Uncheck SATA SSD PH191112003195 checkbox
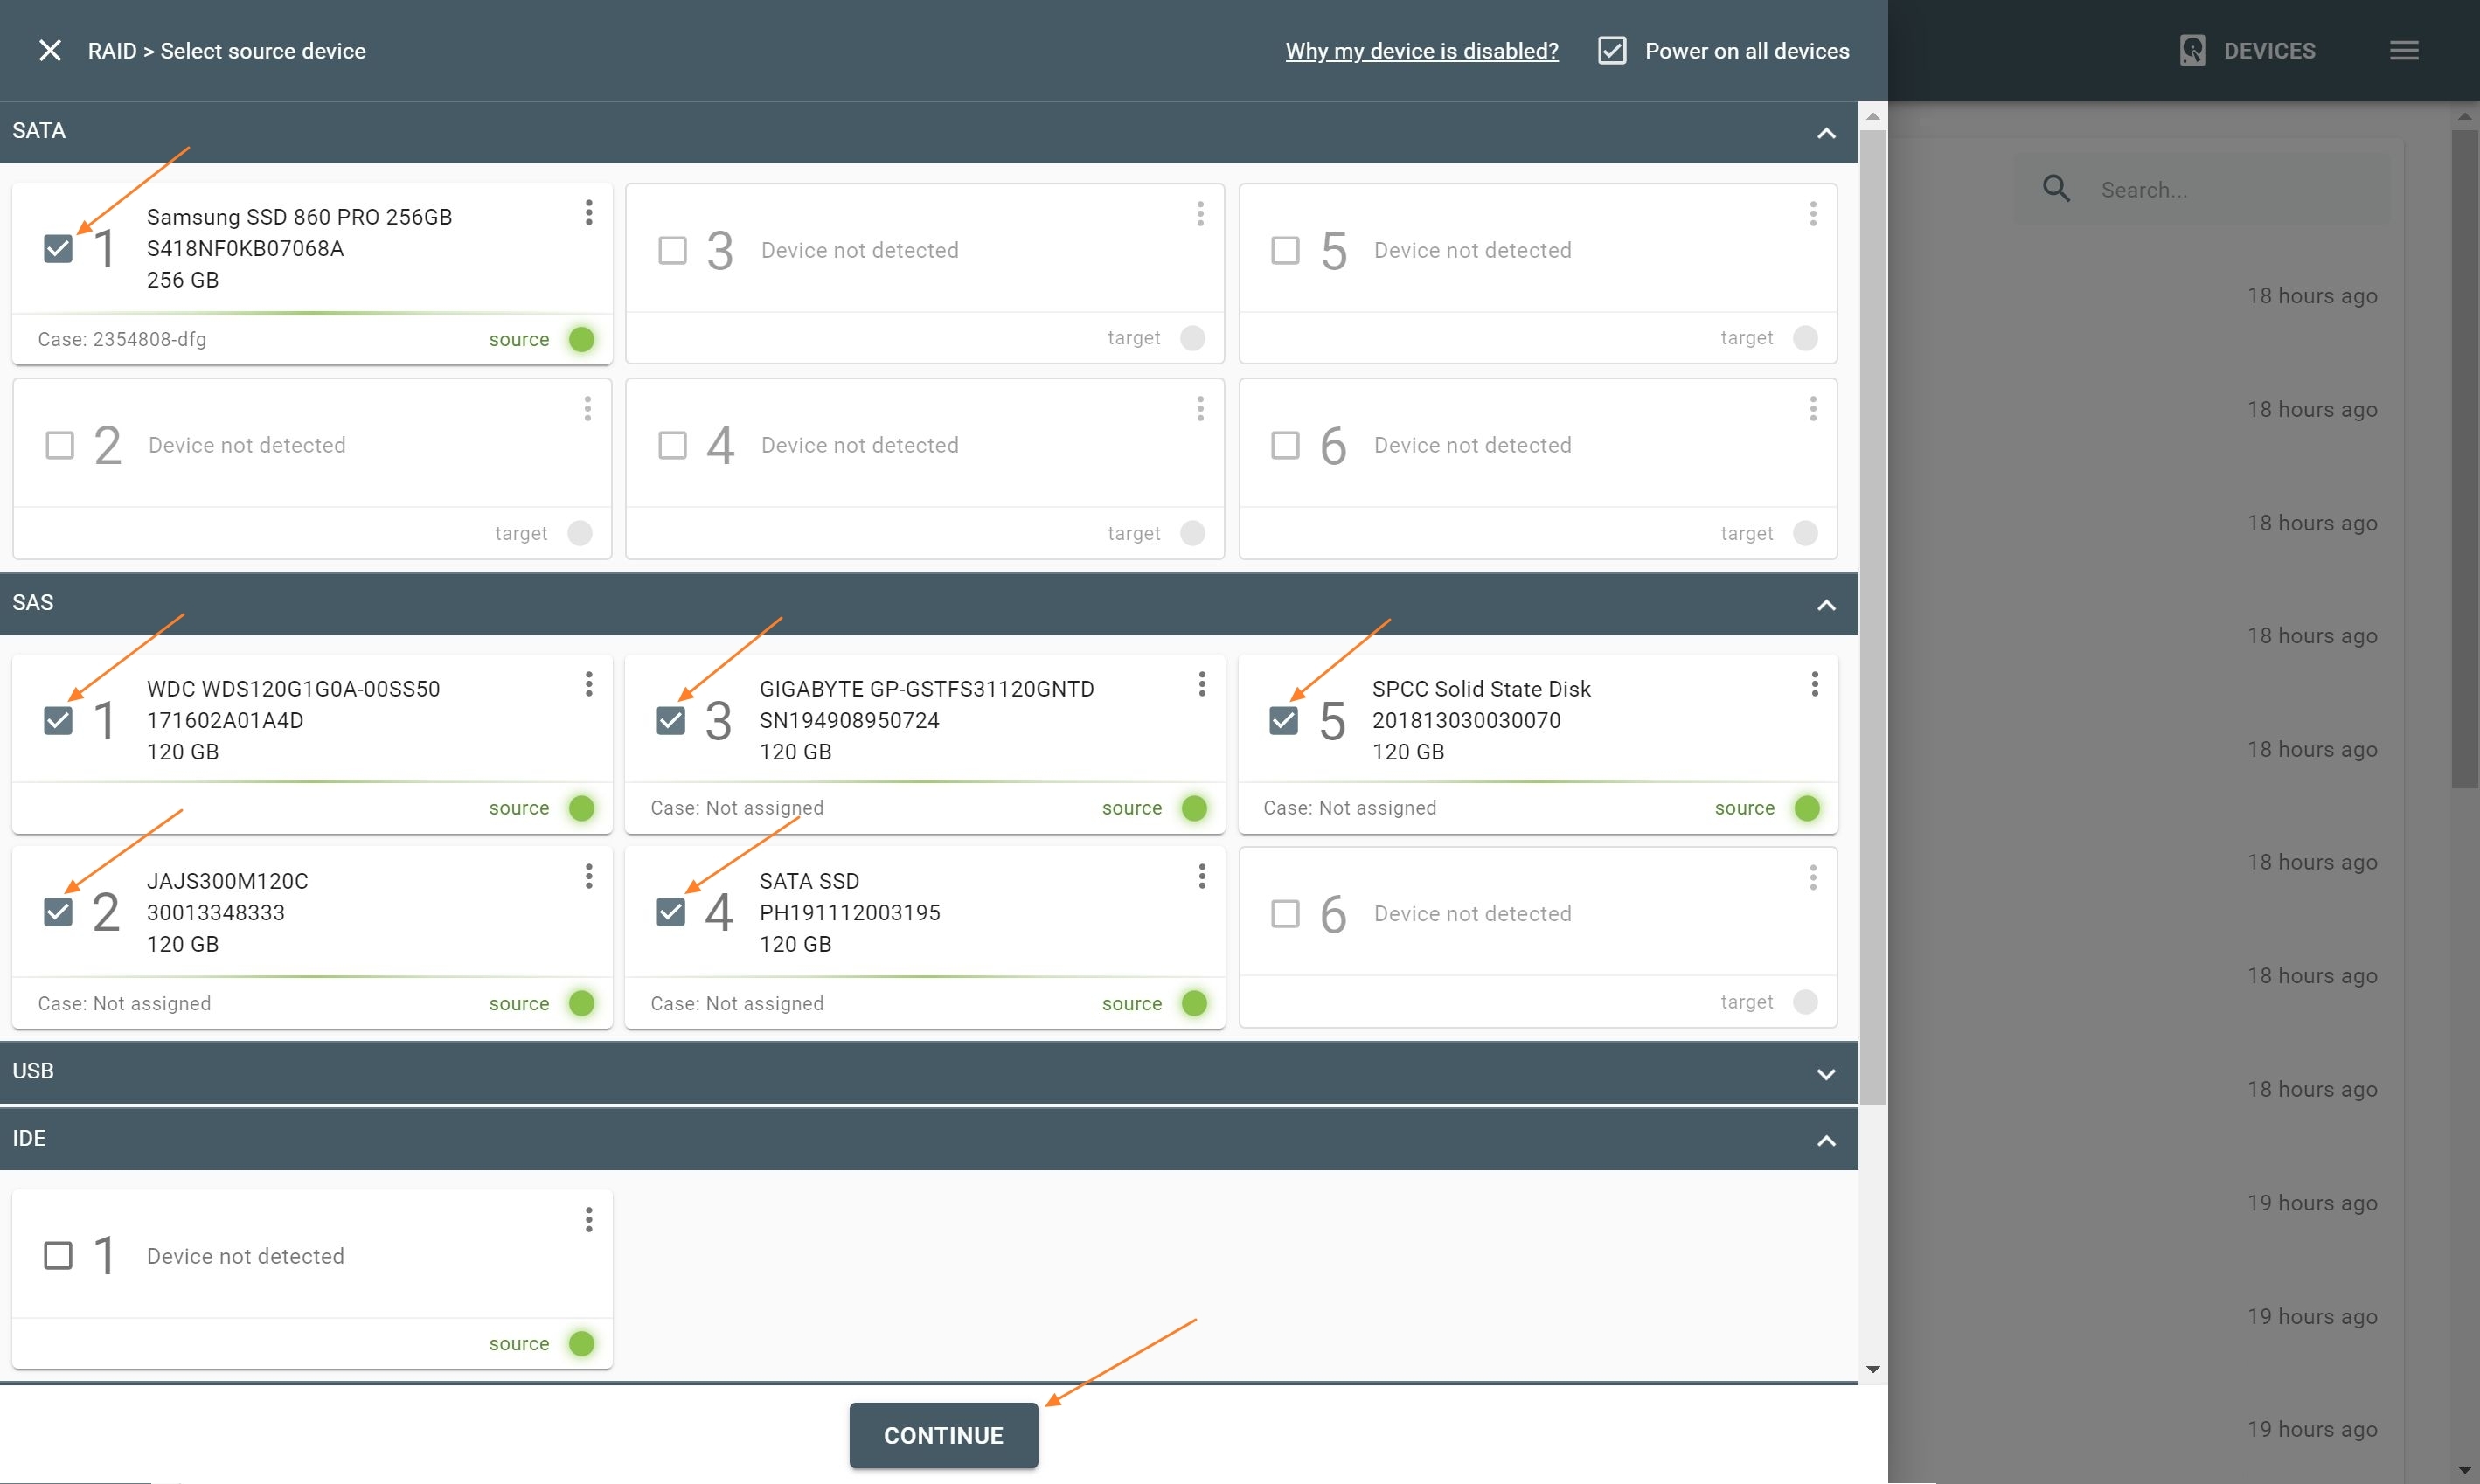 coord(670,912)
